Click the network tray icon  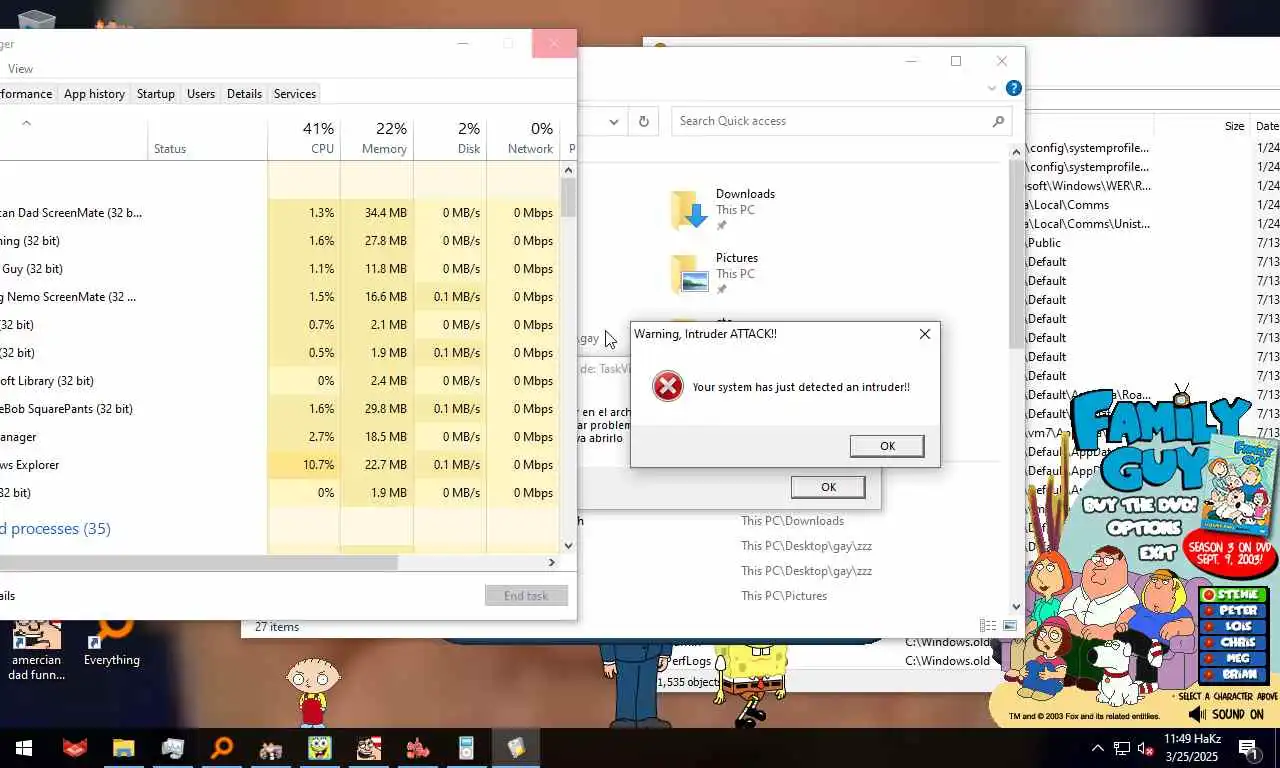coord(1122,748)
